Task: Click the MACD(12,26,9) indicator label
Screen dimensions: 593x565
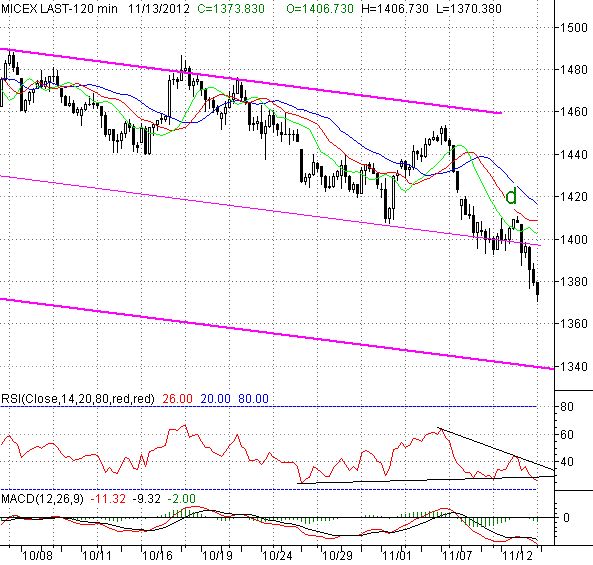Action: (x=42, y=498)
